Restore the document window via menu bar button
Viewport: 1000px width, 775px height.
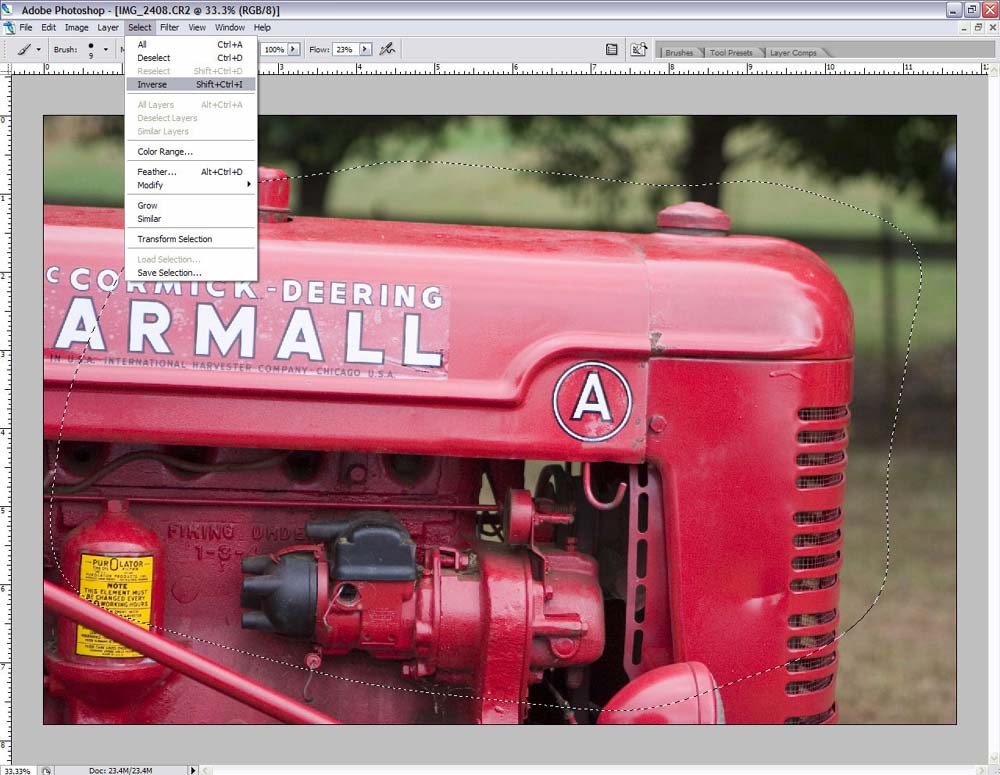(978, 27)
